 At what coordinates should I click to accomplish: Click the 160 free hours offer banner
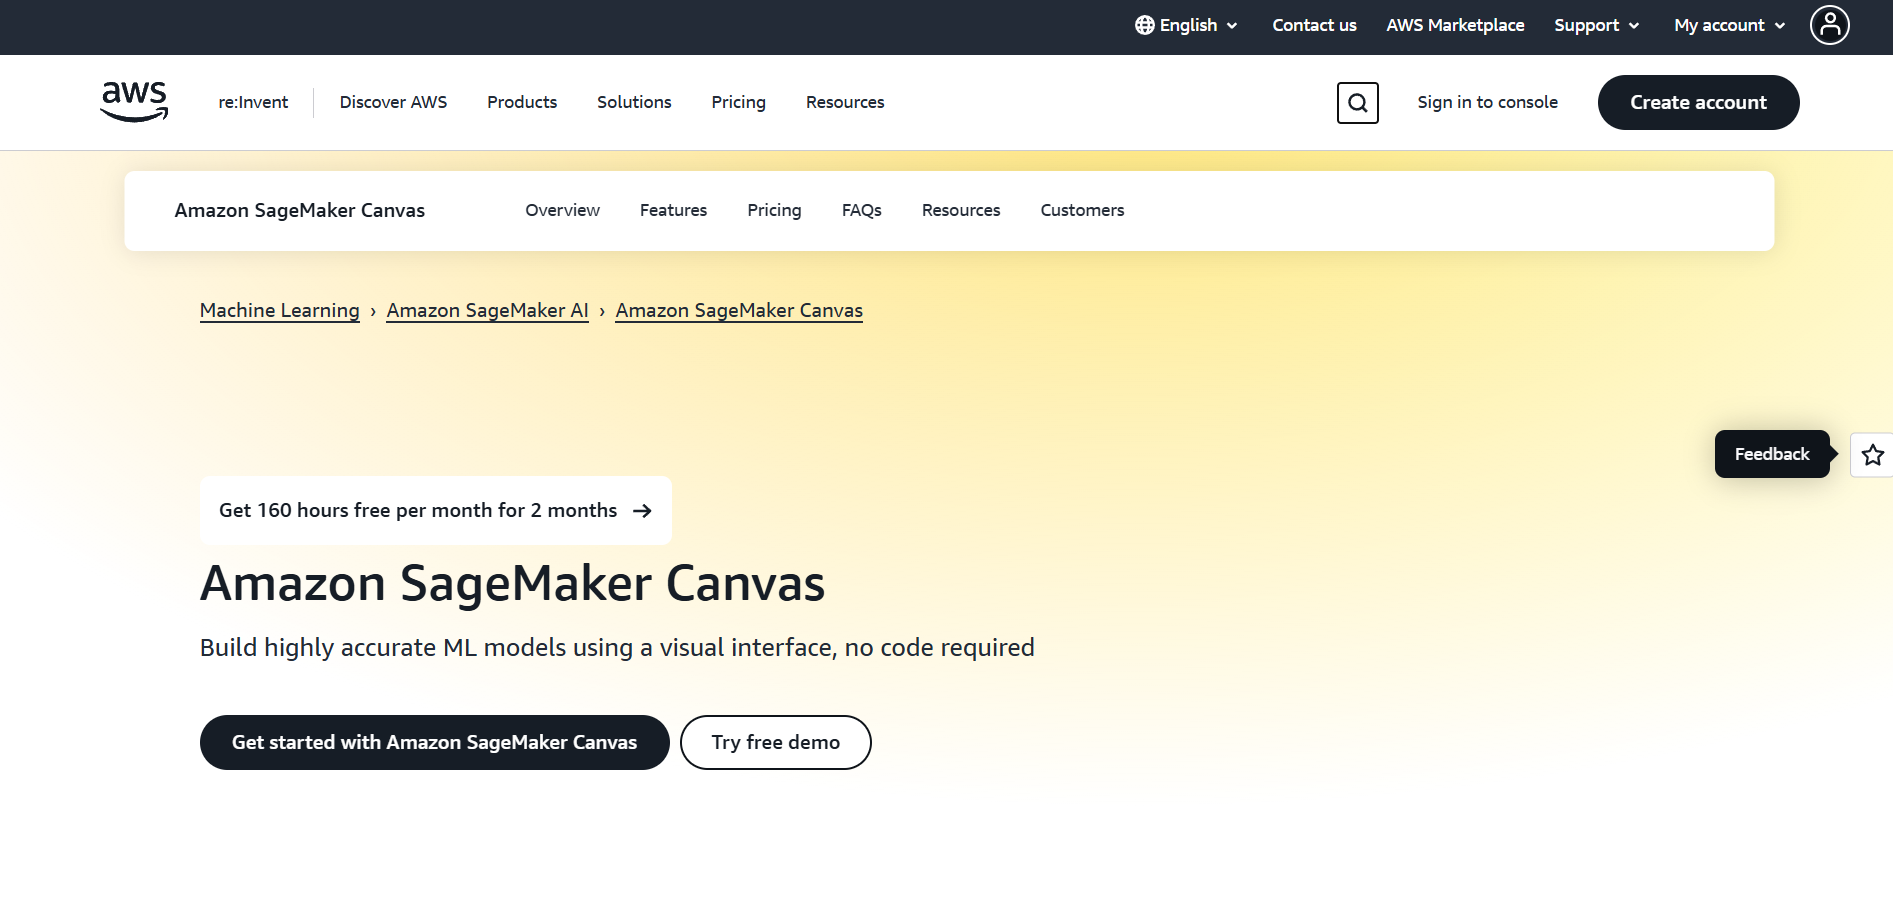(x=435, y=510)
